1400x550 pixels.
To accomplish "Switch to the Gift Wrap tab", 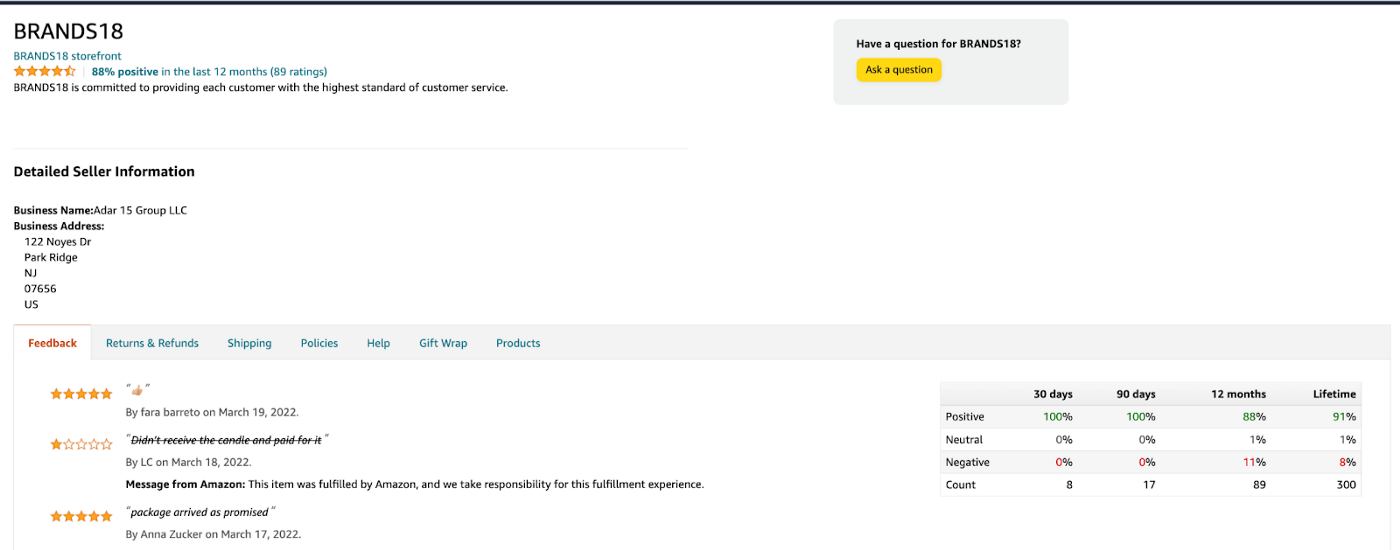I will [443, 343].
